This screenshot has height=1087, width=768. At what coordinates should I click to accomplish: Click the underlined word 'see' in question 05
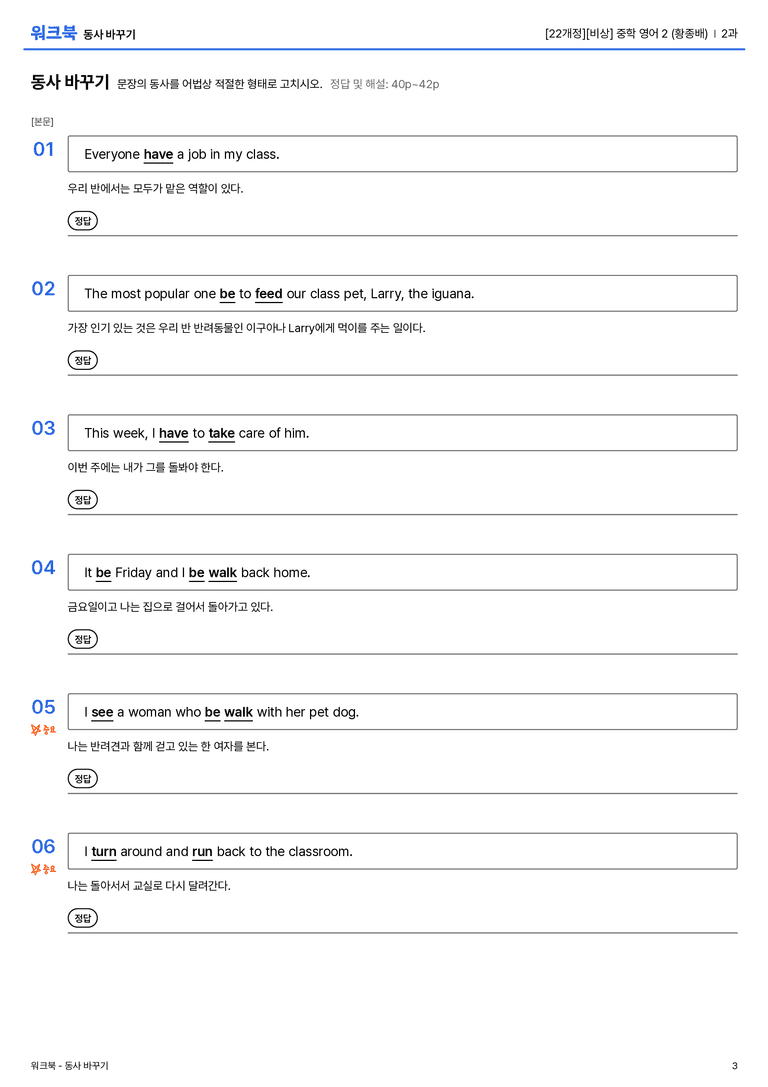[x=102, y=713]
